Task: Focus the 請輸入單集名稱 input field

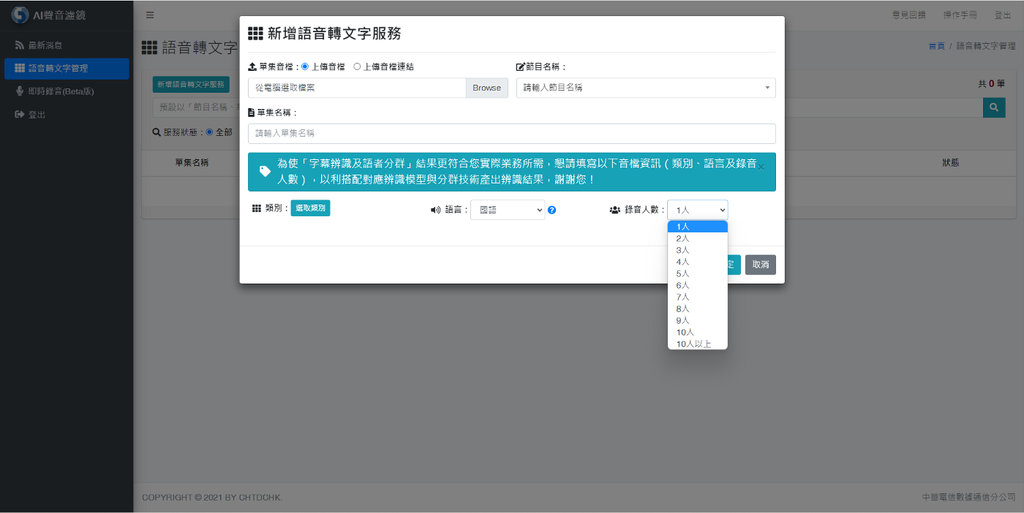Action: (x=512, y=133)
